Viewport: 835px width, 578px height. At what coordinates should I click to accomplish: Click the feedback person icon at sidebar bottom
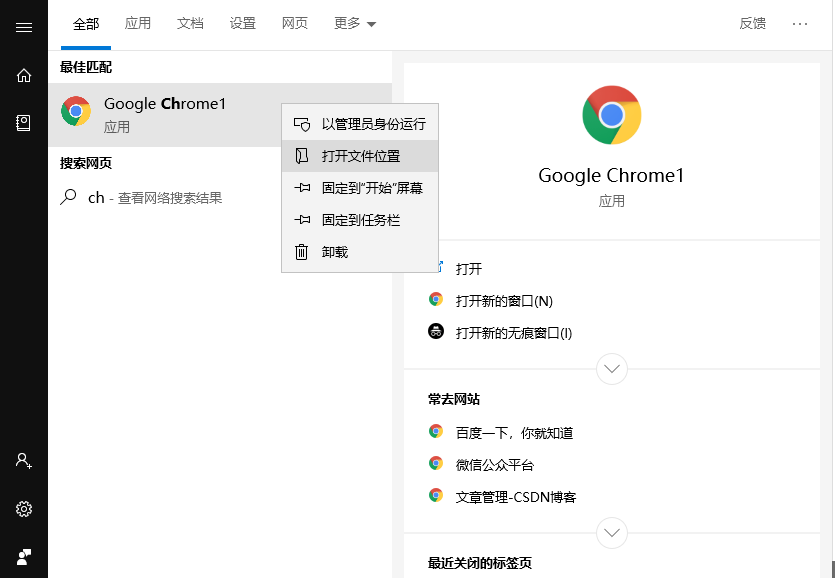pyautogui.click(x=24, y=557)
